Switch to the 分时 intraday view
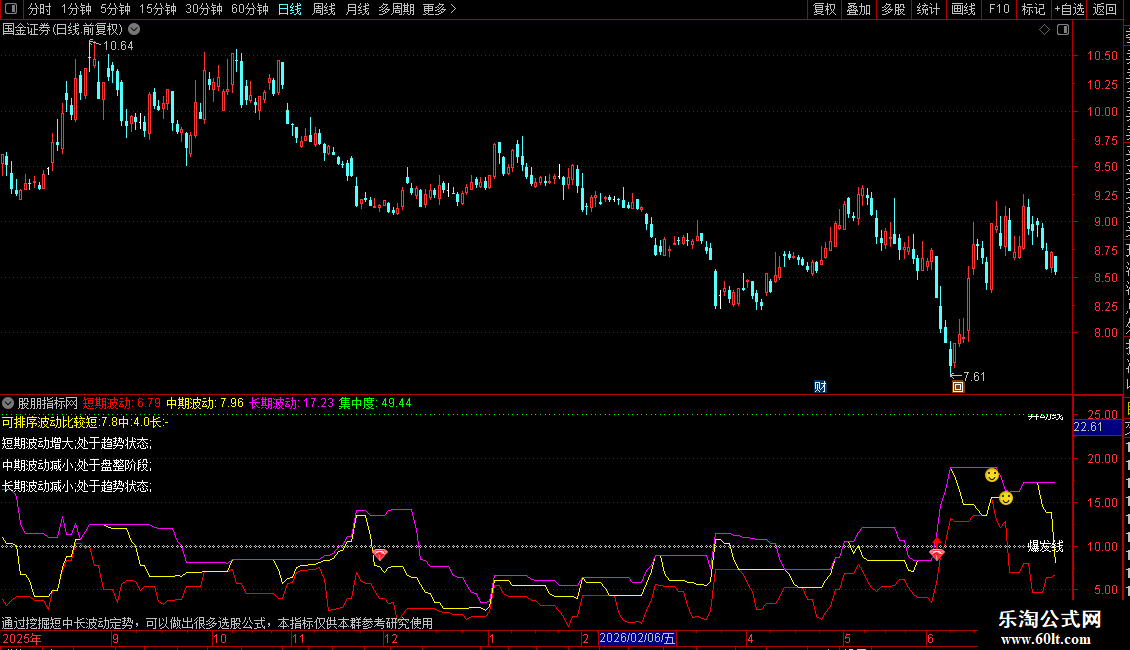The height and width of the screenshot is (650, 1130). coord(40,9)
